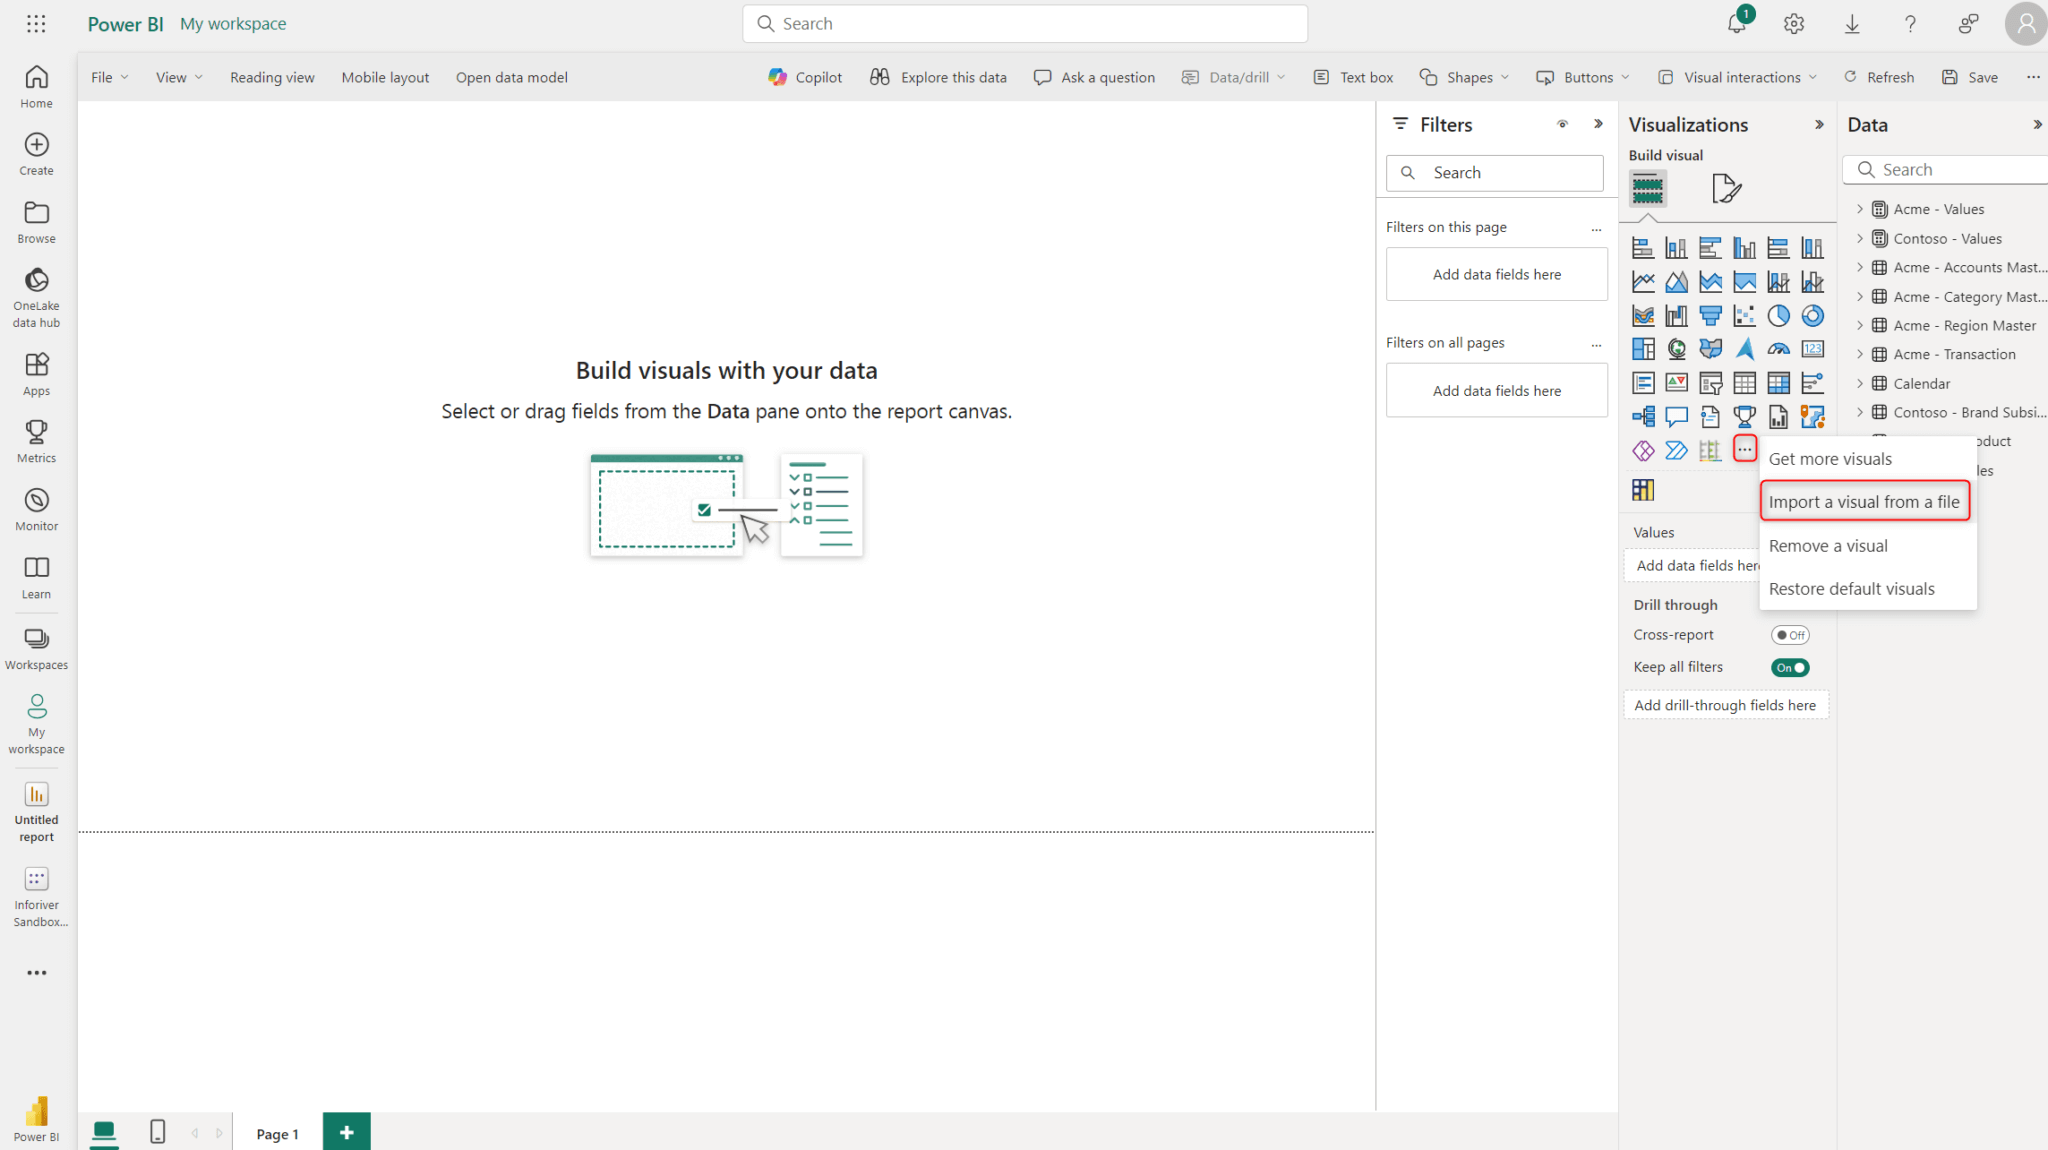Image resolution: width=2048 pixels, height=1150 pixels.
Task: Select the donut chart visual
Action: pos(1813,315)
